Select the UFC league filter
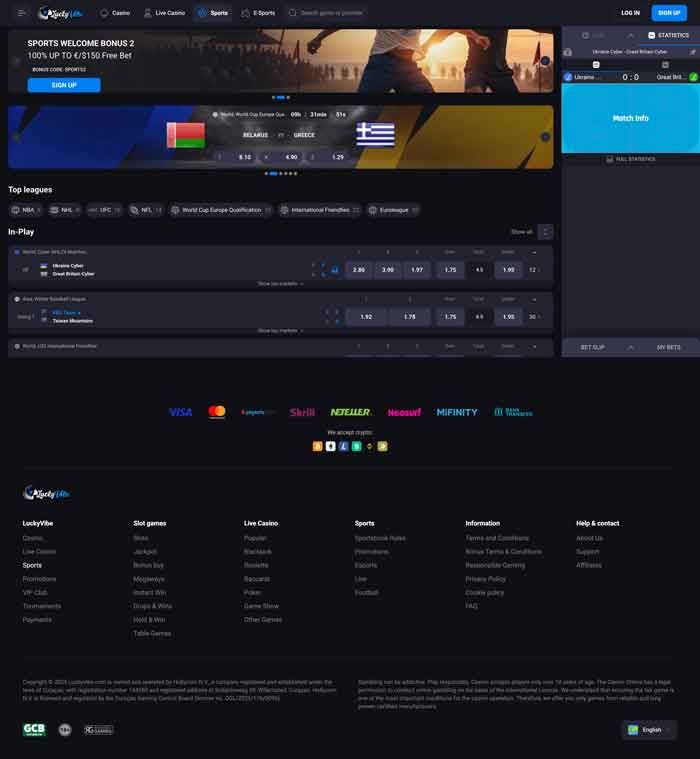 [104, 210]
